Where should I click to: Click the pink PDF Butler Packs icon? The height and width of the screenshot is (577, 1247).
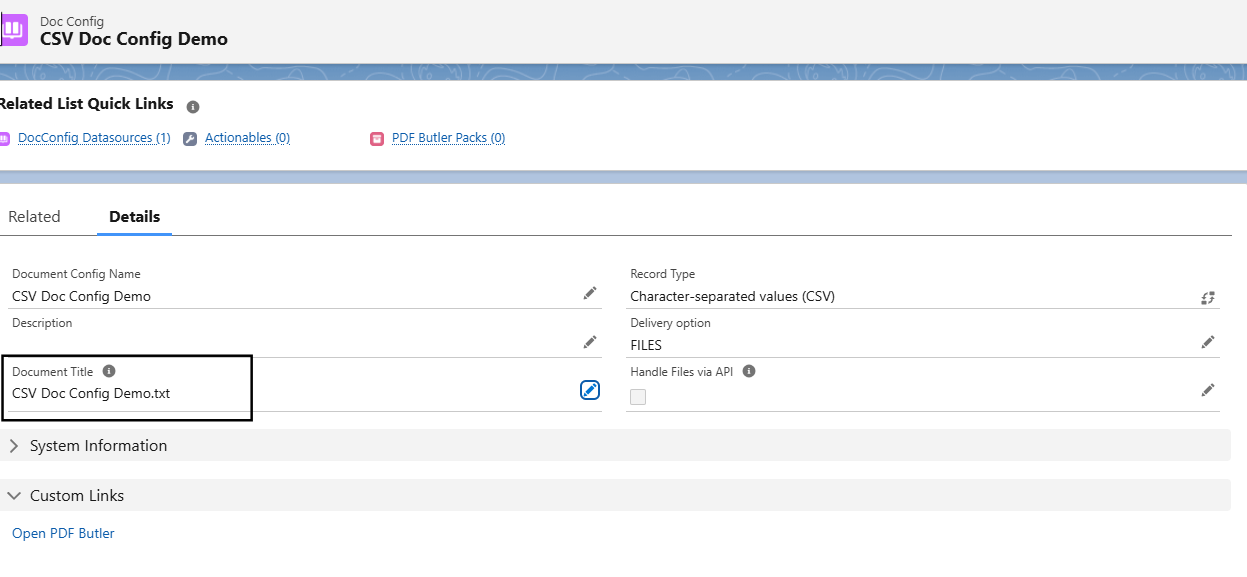click(x=377, y=139)
